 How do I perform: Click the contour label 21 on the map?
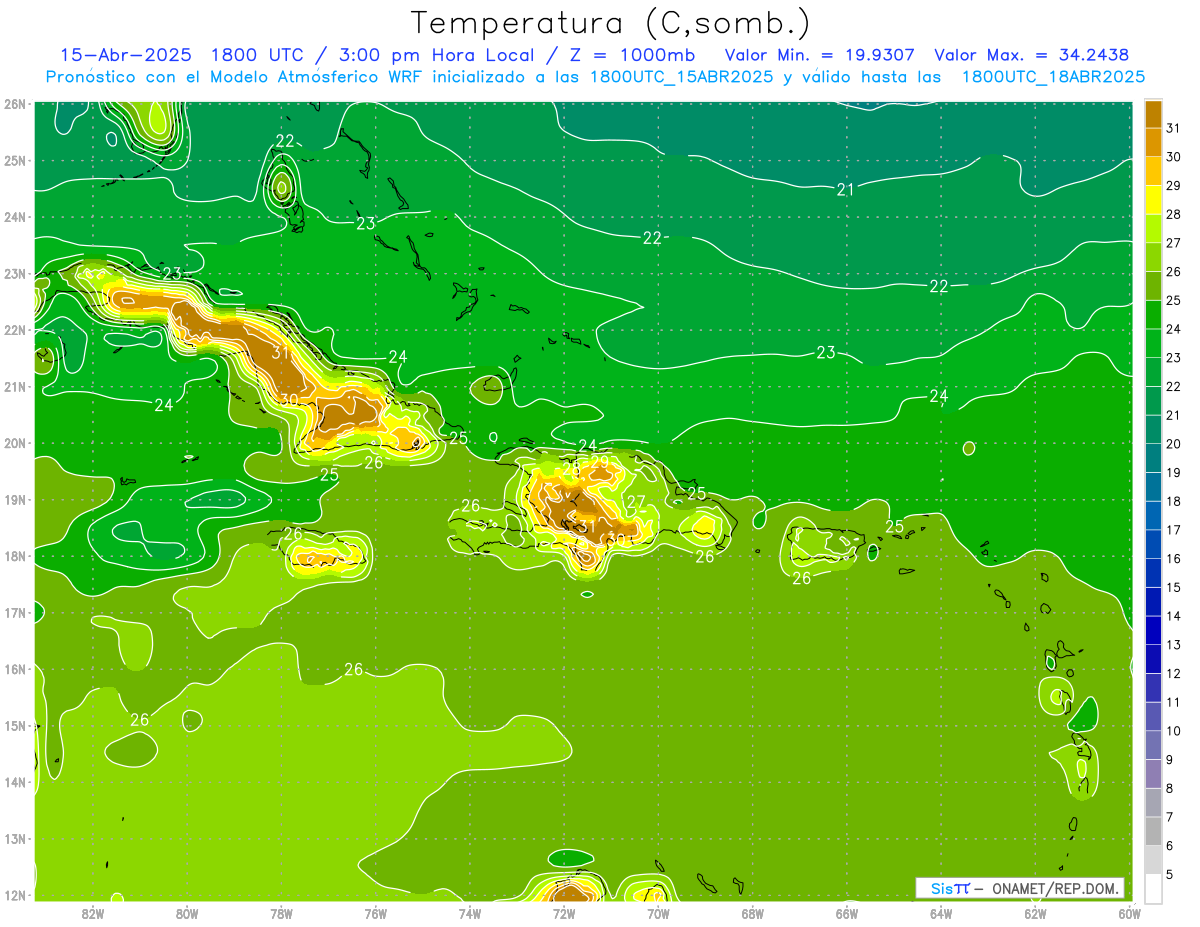click(x=845, y=189)
